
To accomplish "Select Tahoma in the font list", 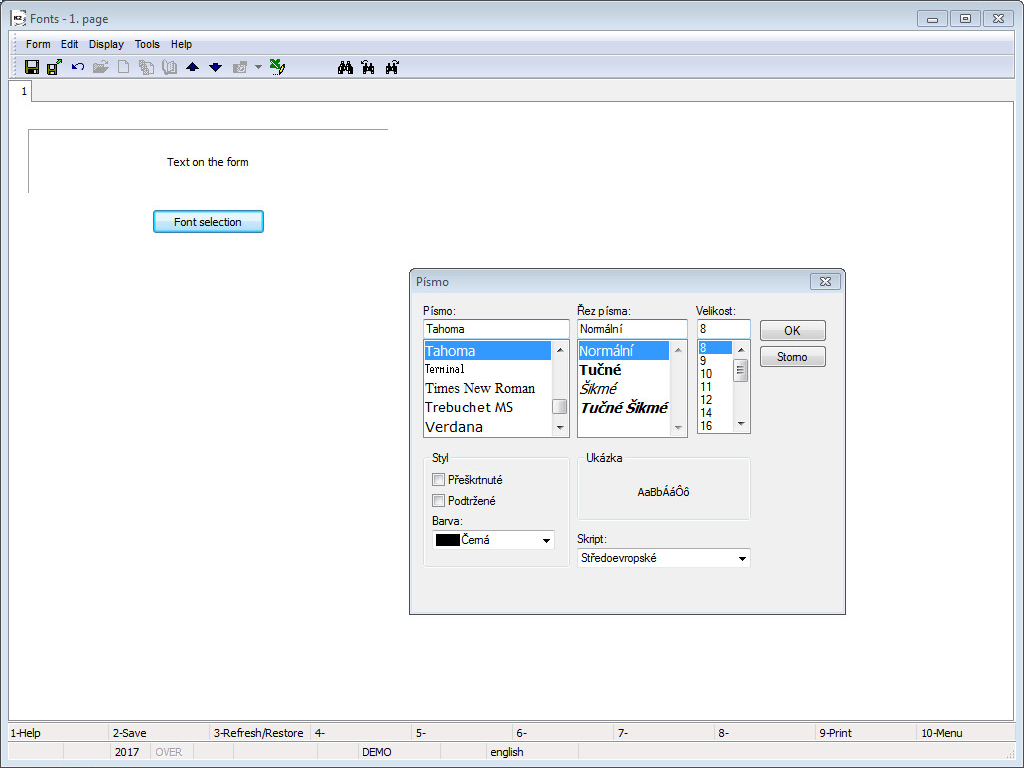I will point(487,351).
